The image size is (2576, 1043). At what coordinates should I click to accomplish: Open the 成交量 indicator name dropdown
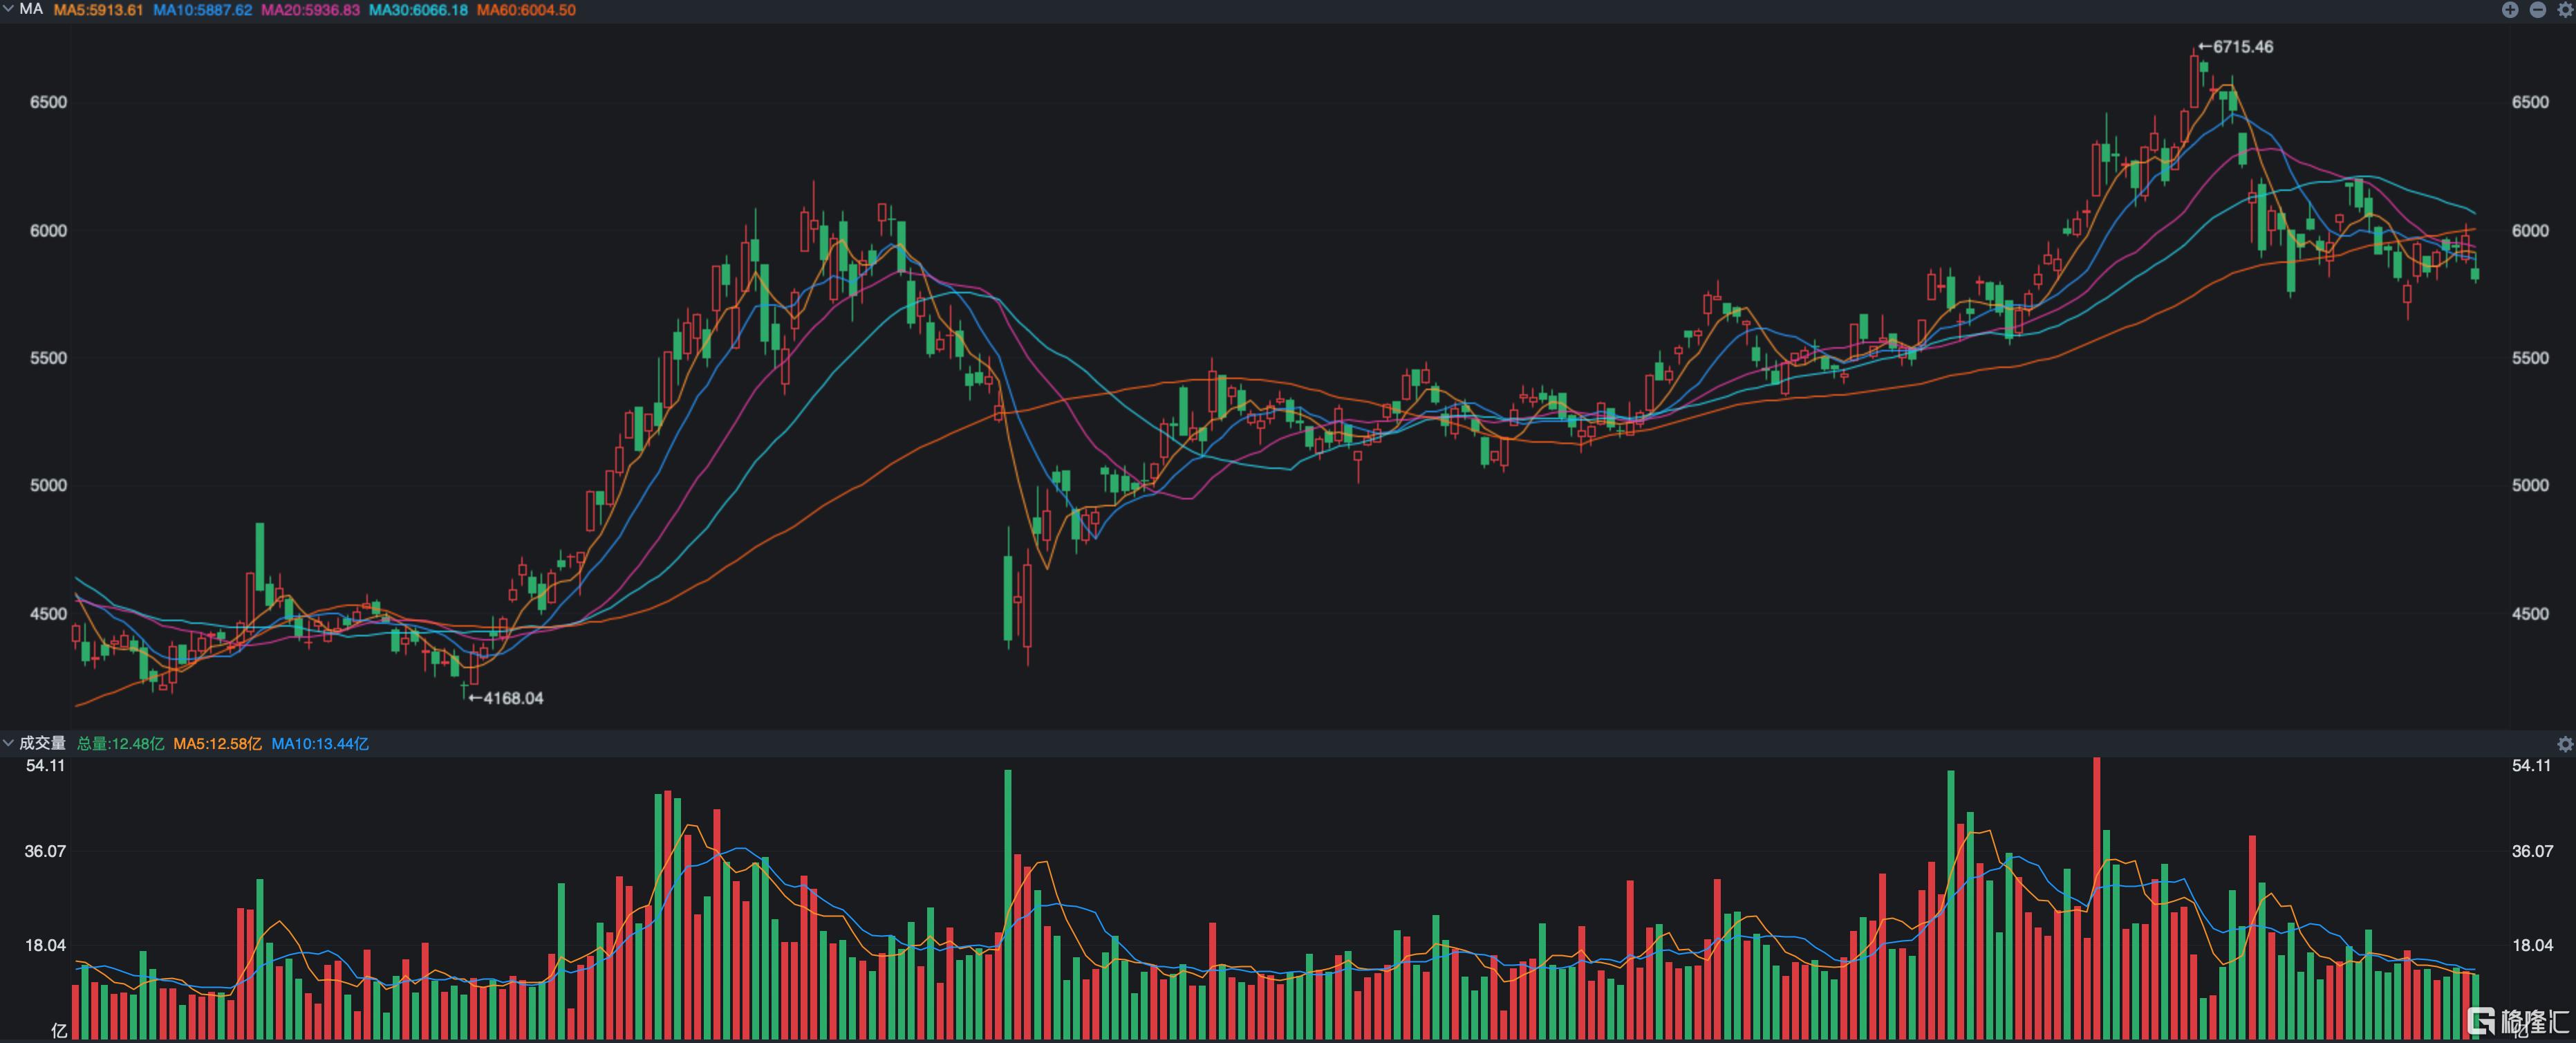point(42,743)
